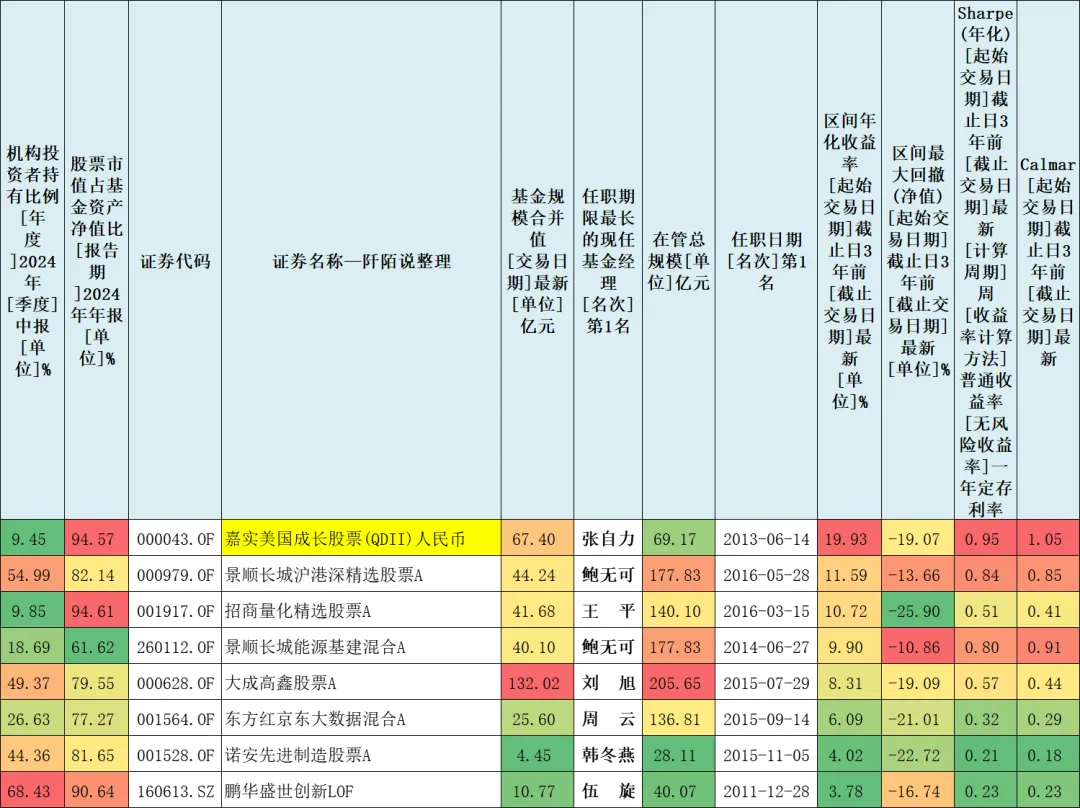Click institutional holding value 68.43
This screenshot has width=1080, height=808.
[x=29, y=791]
